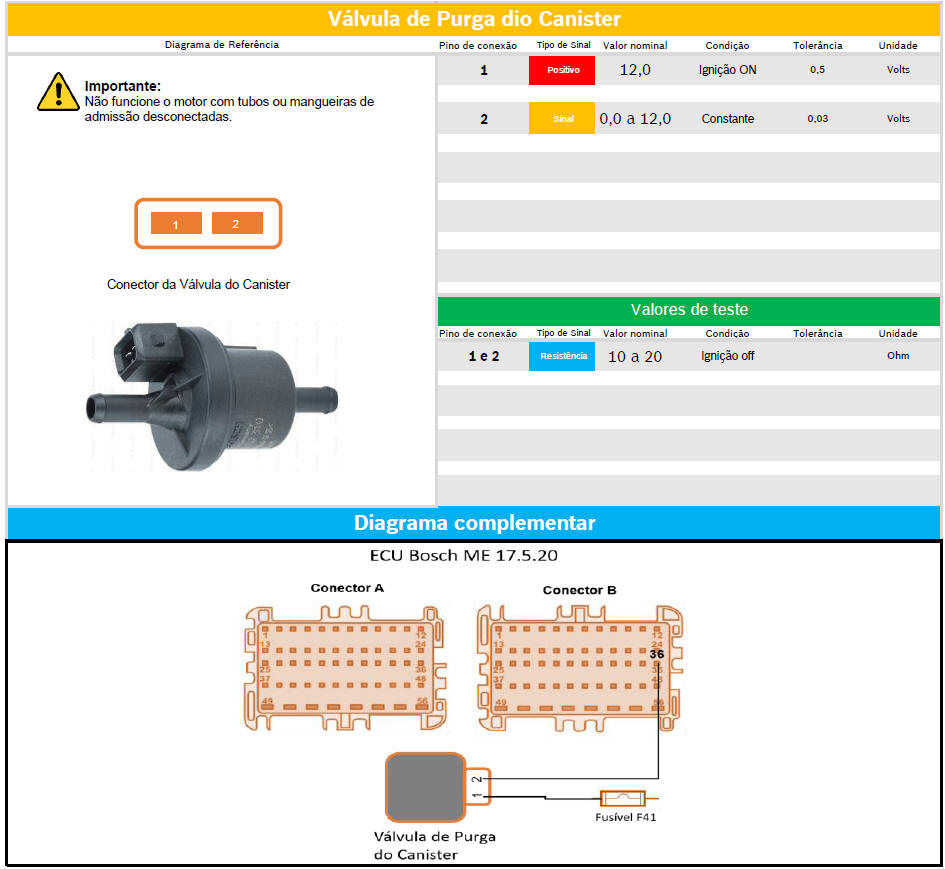Click the 10 a 20 resistance value
945x869 pixels.
point(635,356)
